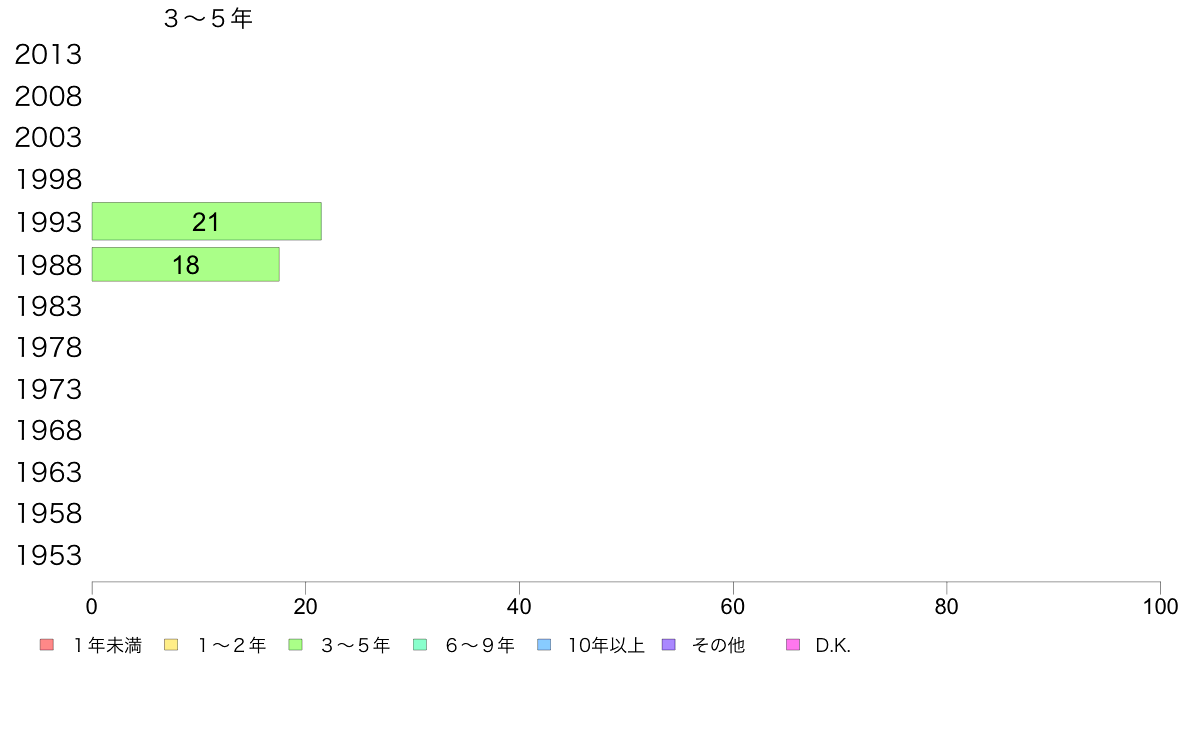Click the yellow 1〜2年 legend swatch

(x=170, y=645)
